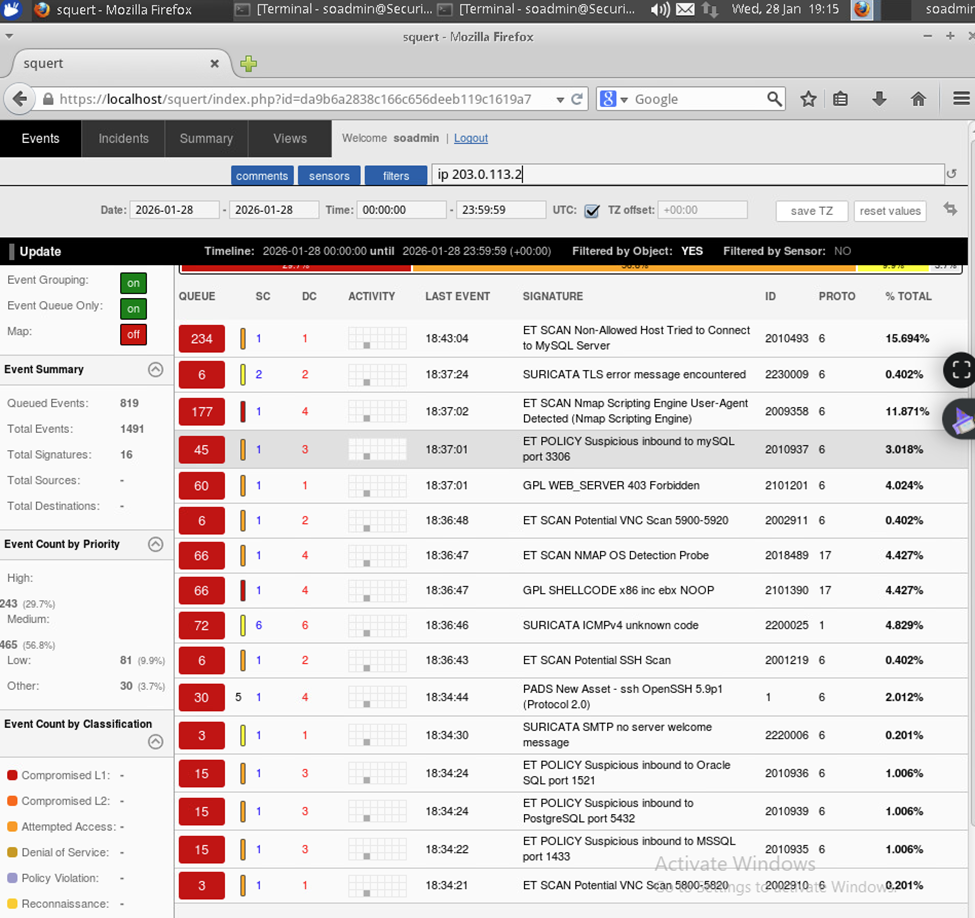The image size is (975, 918).
Task: Expand queue 72 for ICMPv4 unknown code
Action: coord(201,626)
